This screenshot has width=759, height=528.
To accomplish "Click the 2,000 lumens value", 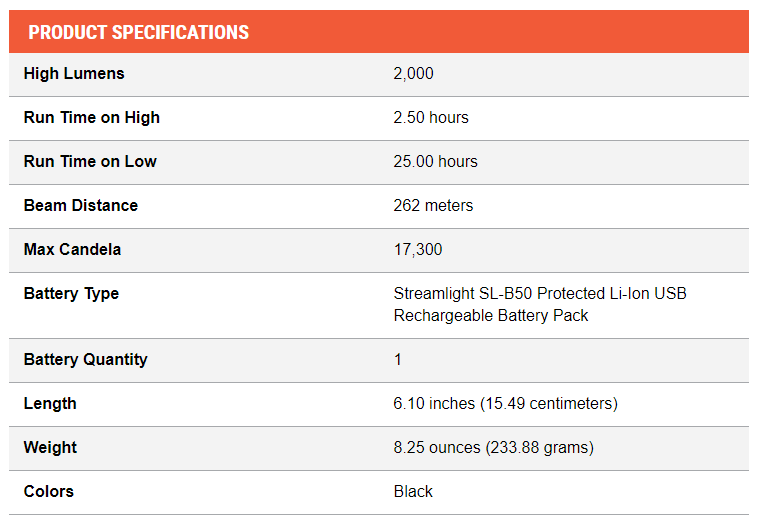I will (413, 74).
